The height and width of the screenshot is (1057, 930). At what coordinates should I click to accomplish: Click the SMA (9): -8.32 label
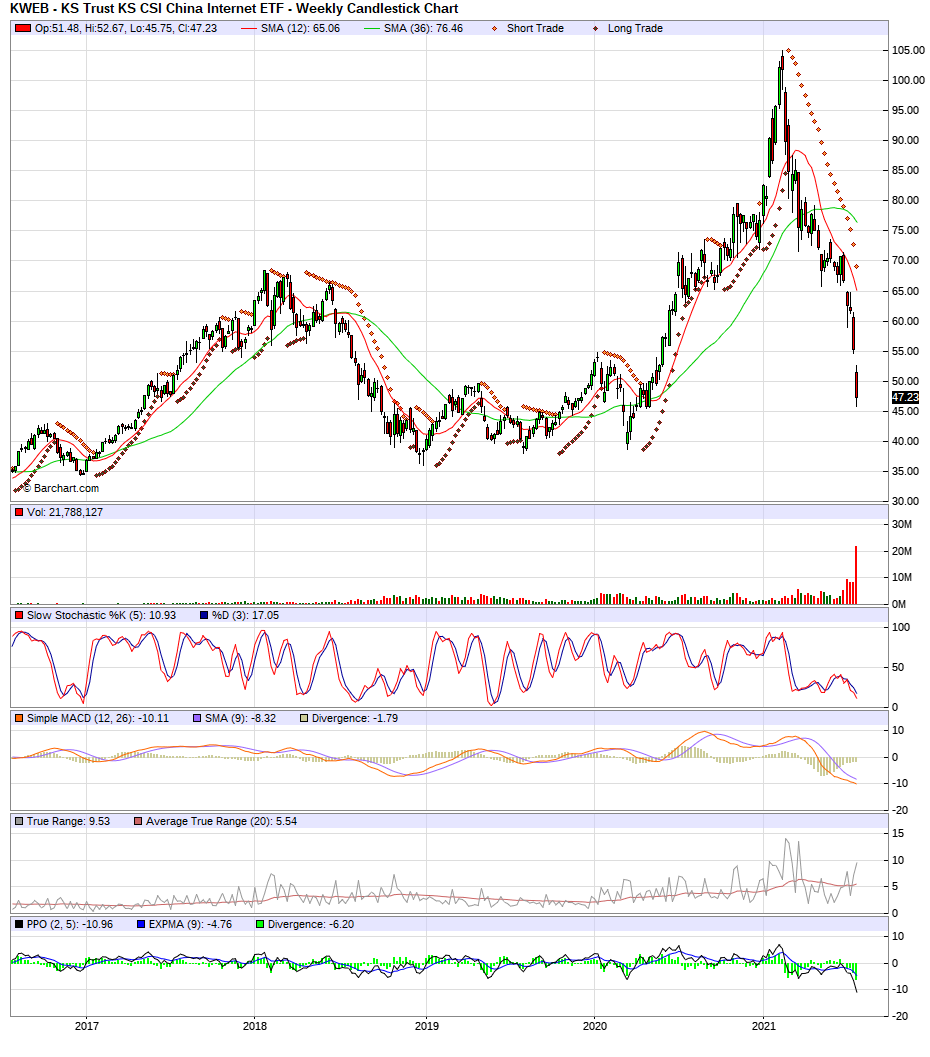coord(241,719)
